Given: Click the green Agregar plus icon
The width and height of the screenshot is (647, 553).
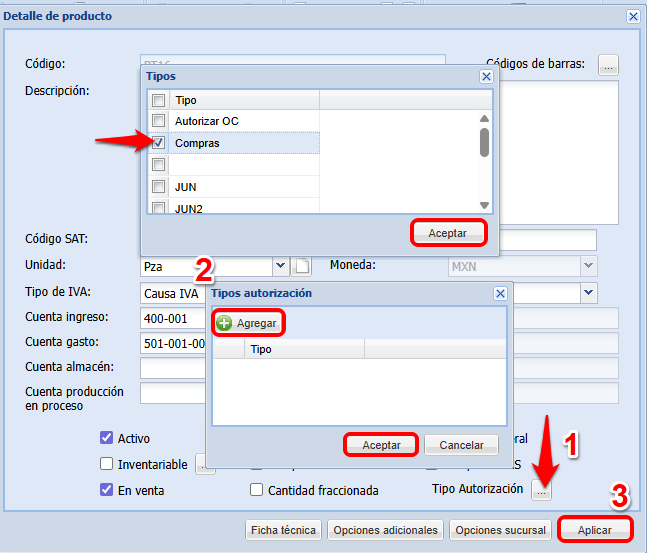Looking at the screenshot, I should click(224, 323).
